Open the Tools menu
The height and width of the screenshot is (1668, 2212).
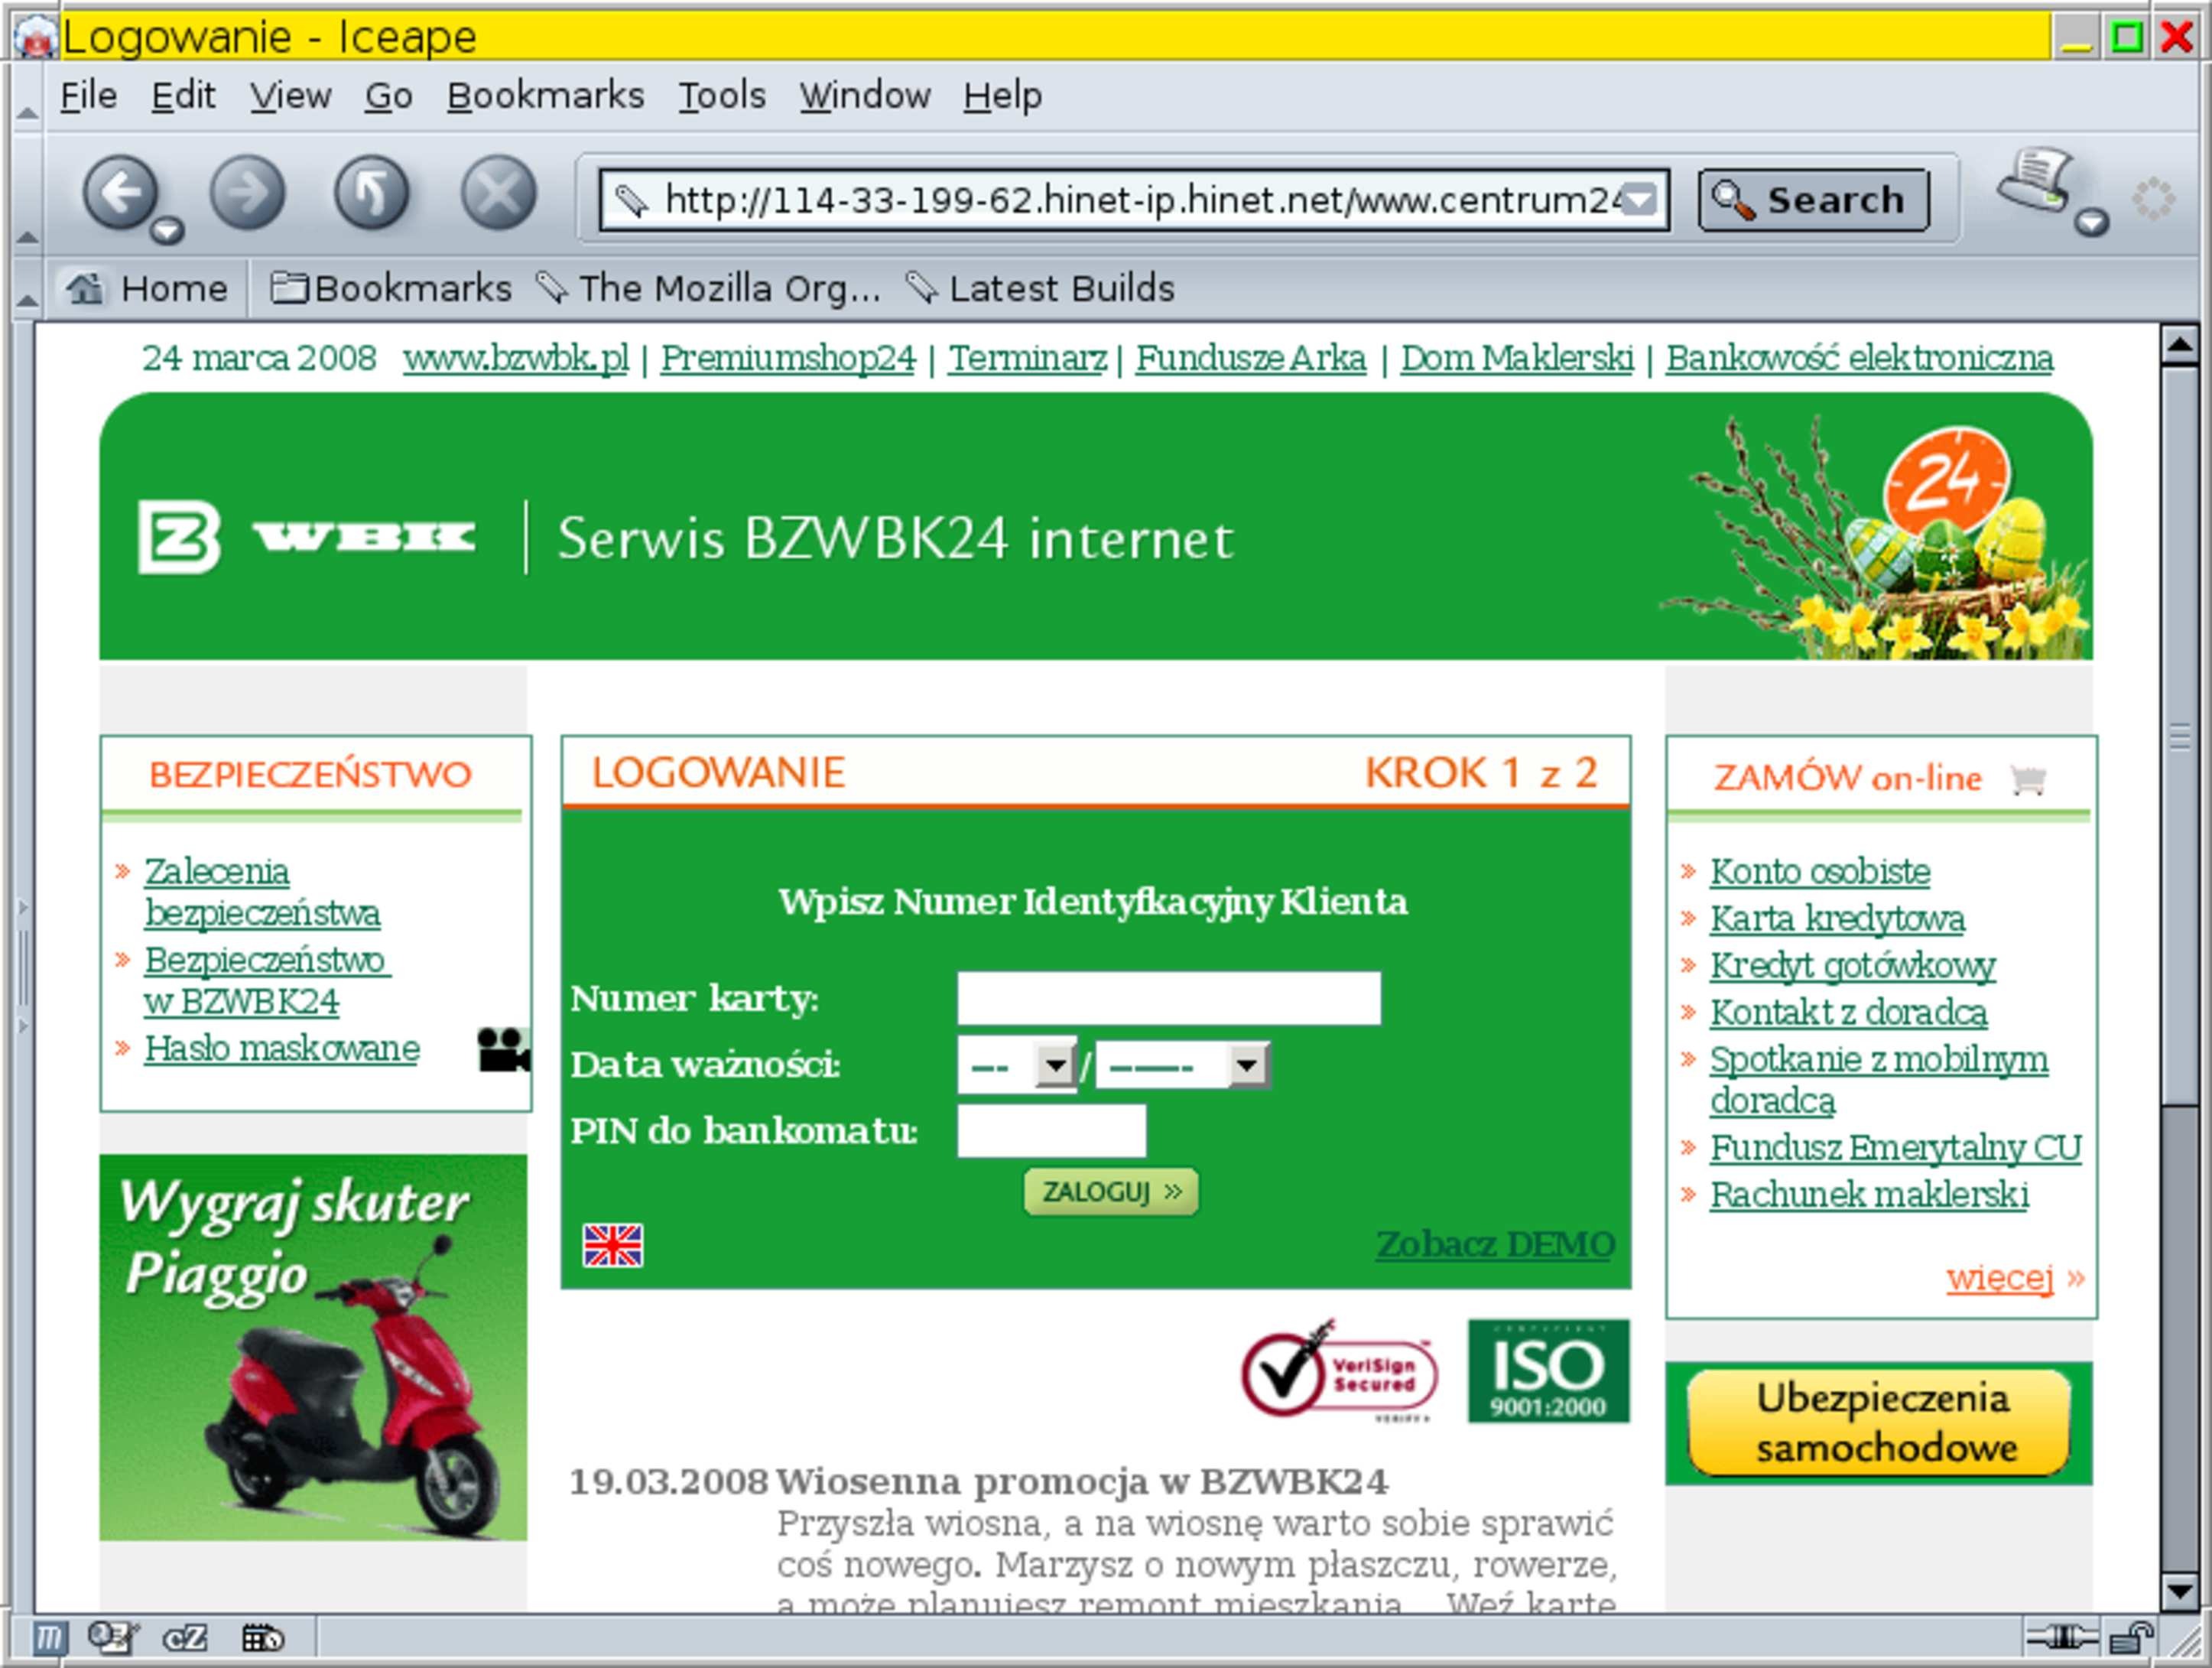(x=718, y=96)
